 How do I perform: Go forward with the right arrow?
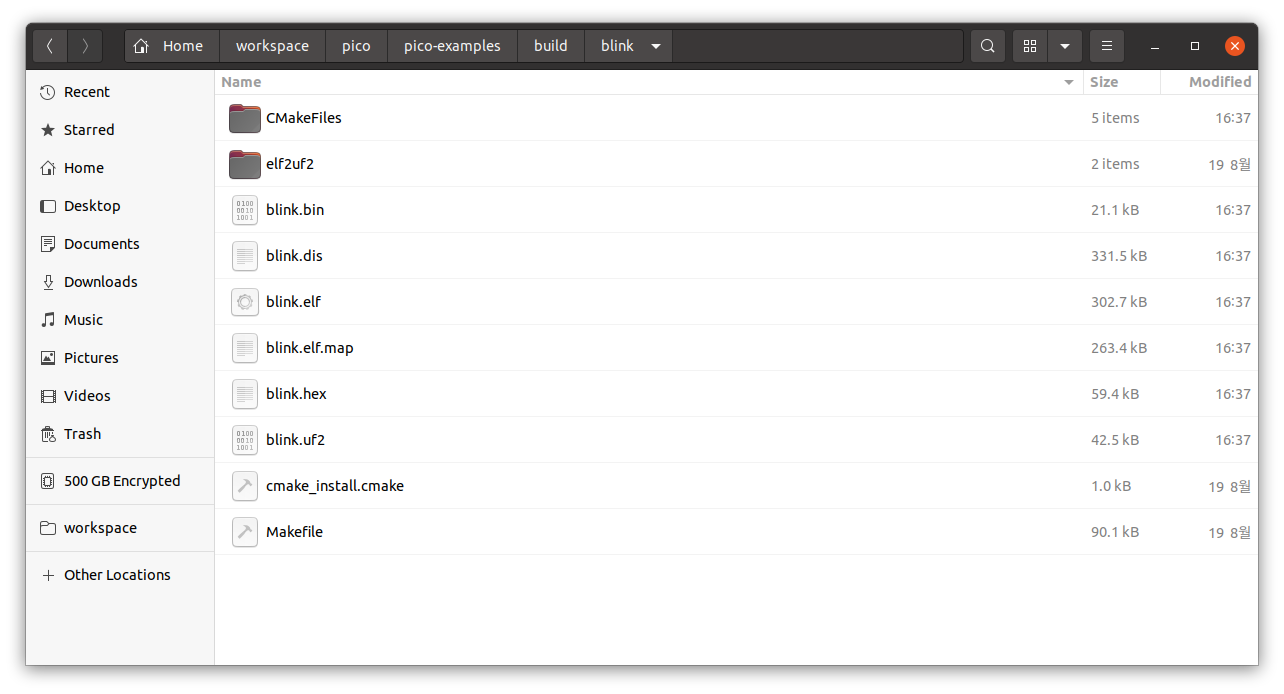coord(85,46)
